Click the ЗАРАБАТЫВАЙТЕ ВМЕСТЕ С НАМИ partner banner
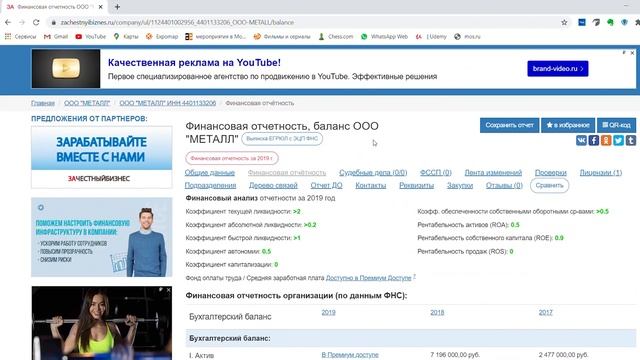 [102, 157]
